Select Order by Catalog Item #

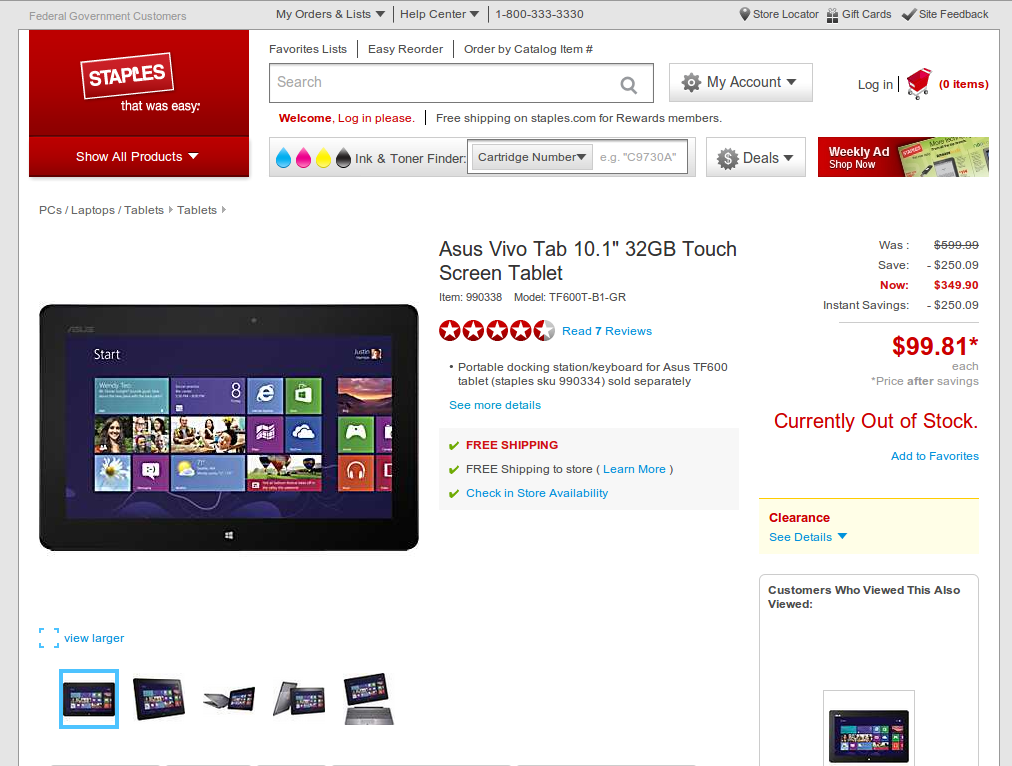(528, 49)
